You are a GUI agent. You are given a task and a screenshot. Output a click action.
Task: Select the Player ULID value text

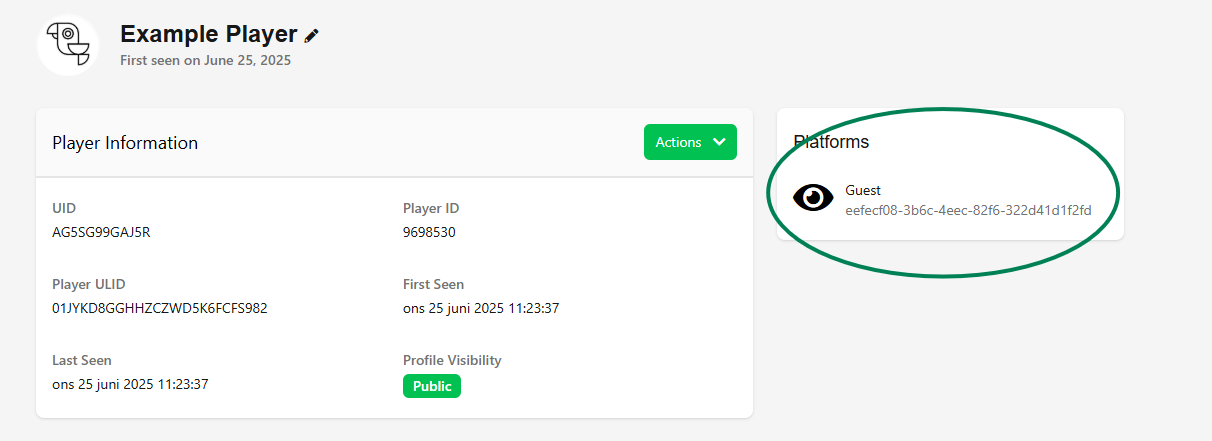[159, 308]
